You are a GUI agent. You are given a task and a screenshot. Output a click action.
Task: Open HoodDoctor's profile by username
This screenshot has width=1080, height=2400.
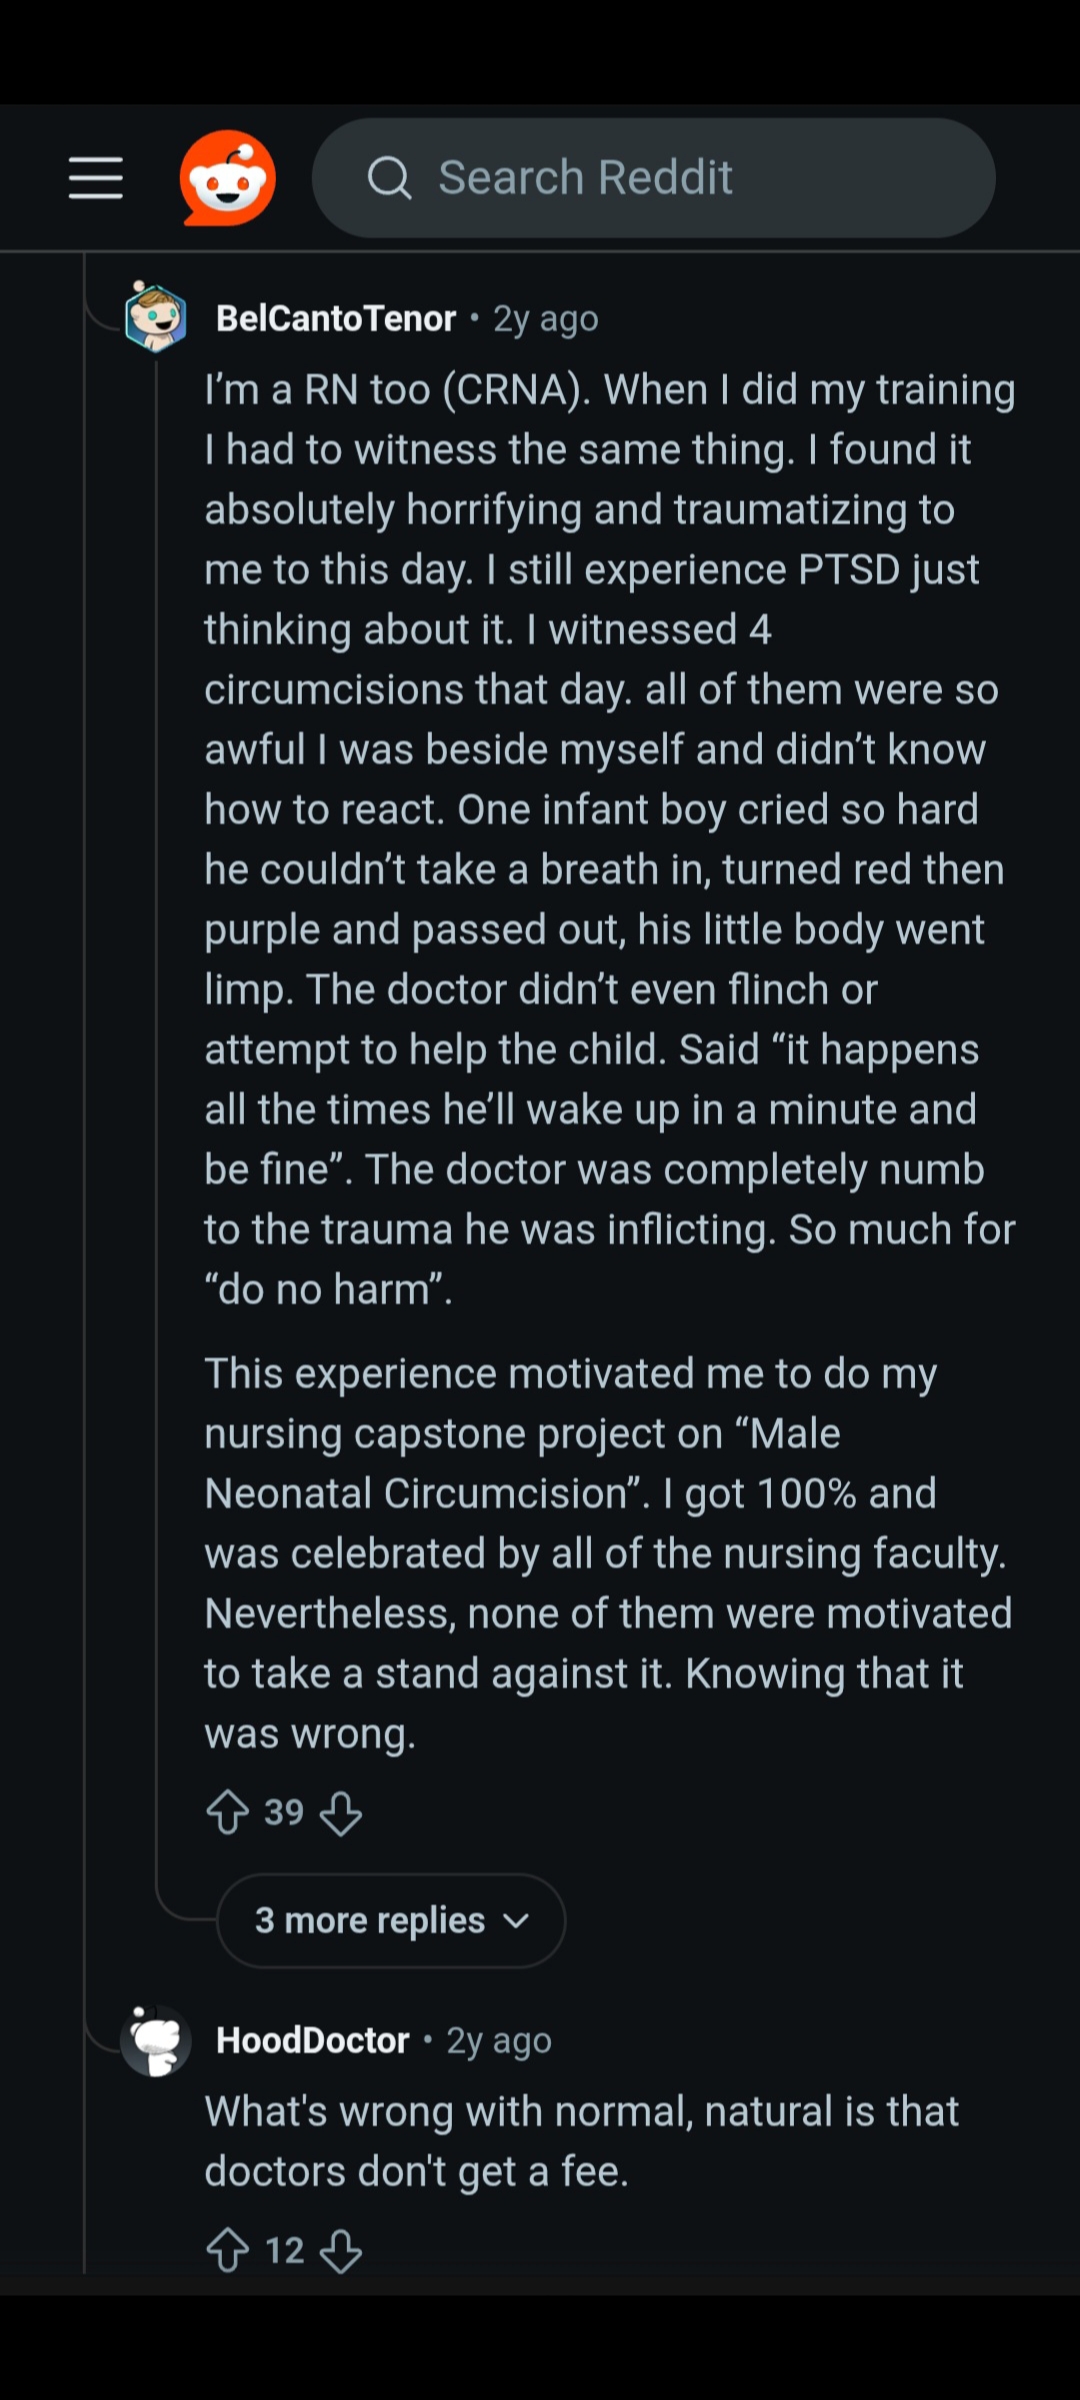pos(313,2040)
